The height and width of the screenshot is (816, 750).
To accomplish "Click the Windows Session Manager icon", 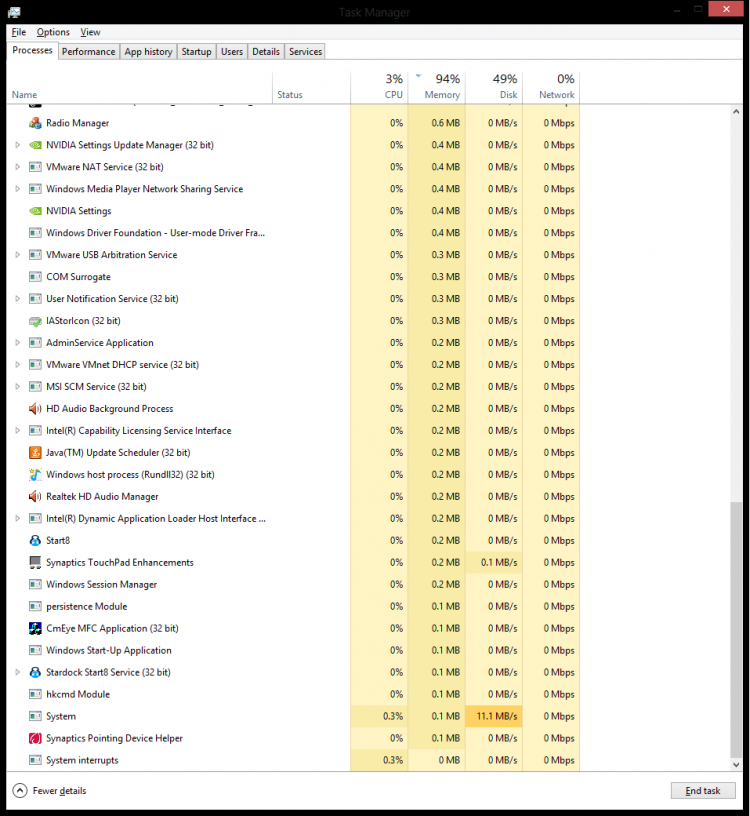I will 35,584.
